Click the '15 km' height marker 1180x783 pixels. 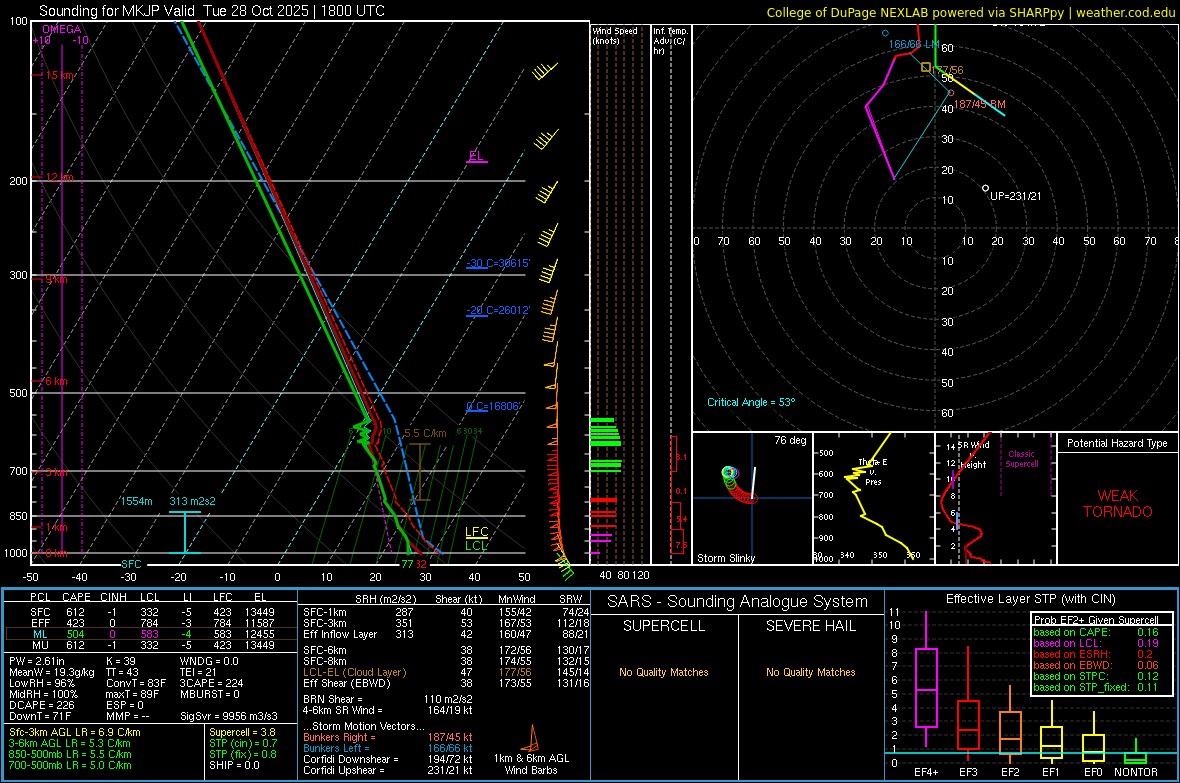(59, 75)
